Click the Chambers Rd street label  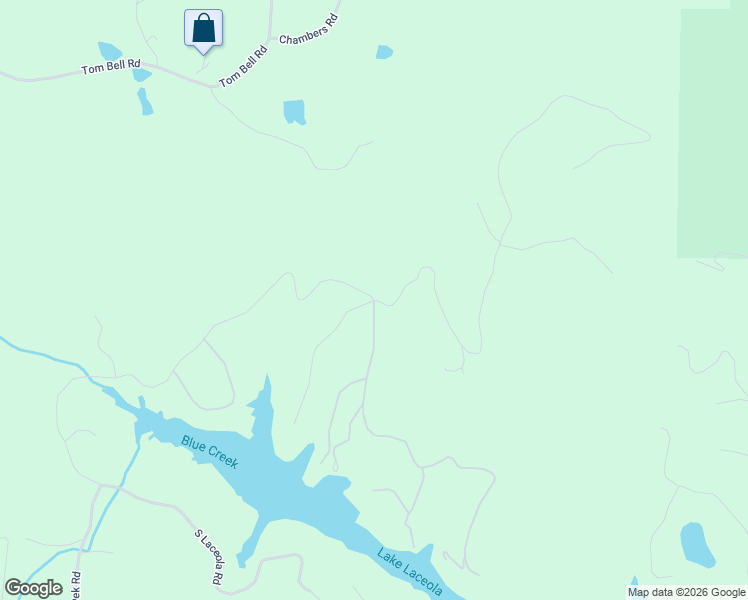point(309,30)
